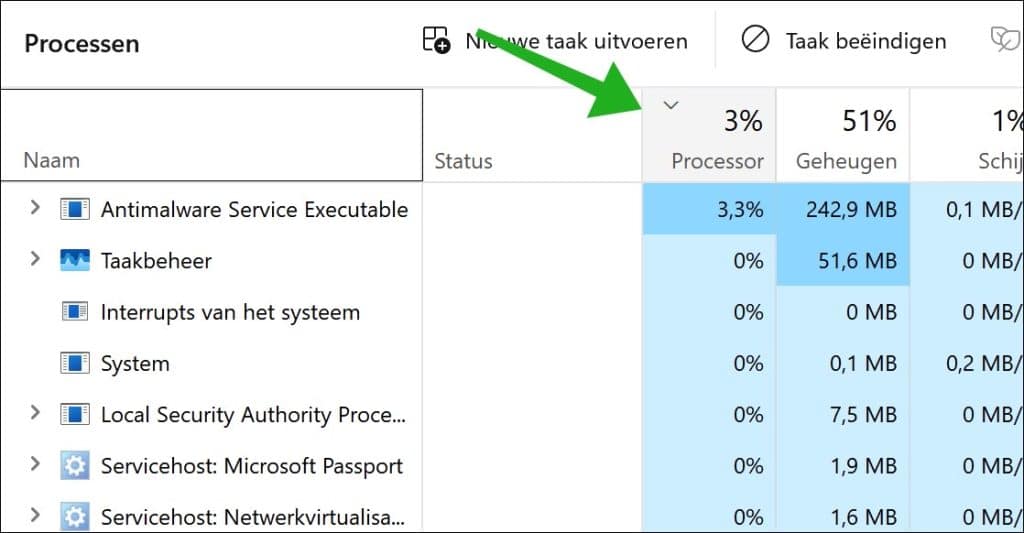Click the sort chevron above Processor column
Screen dimensions: 1024x533
[672, 105]
